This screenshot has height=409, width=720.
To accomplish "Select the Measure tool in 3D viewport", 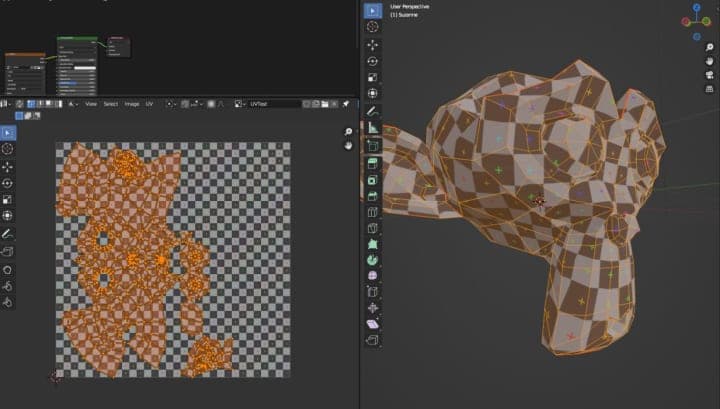I will pos(372,127).
